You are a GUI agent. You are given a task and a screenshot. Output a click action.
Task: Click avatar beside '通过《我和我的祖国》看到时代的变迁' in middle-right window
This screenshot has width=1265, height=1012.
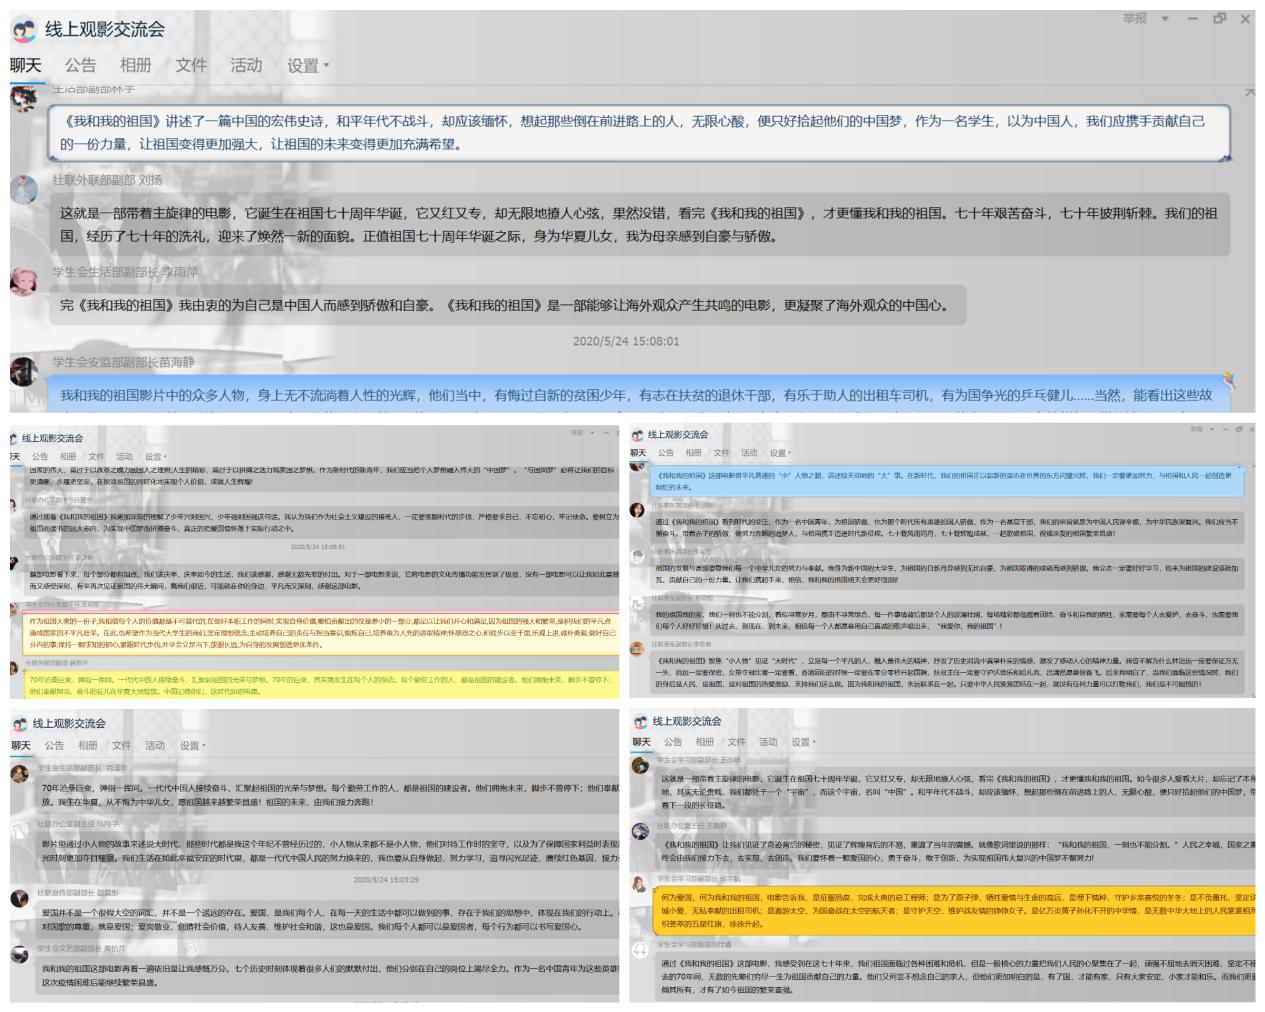tap(638, 511)
